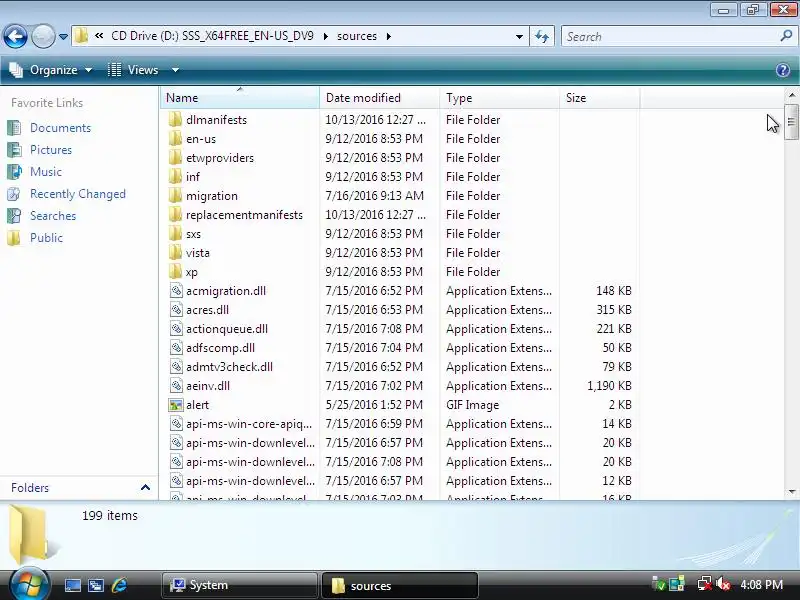Open Recently Changed favorite link

[x=78, y=194]
